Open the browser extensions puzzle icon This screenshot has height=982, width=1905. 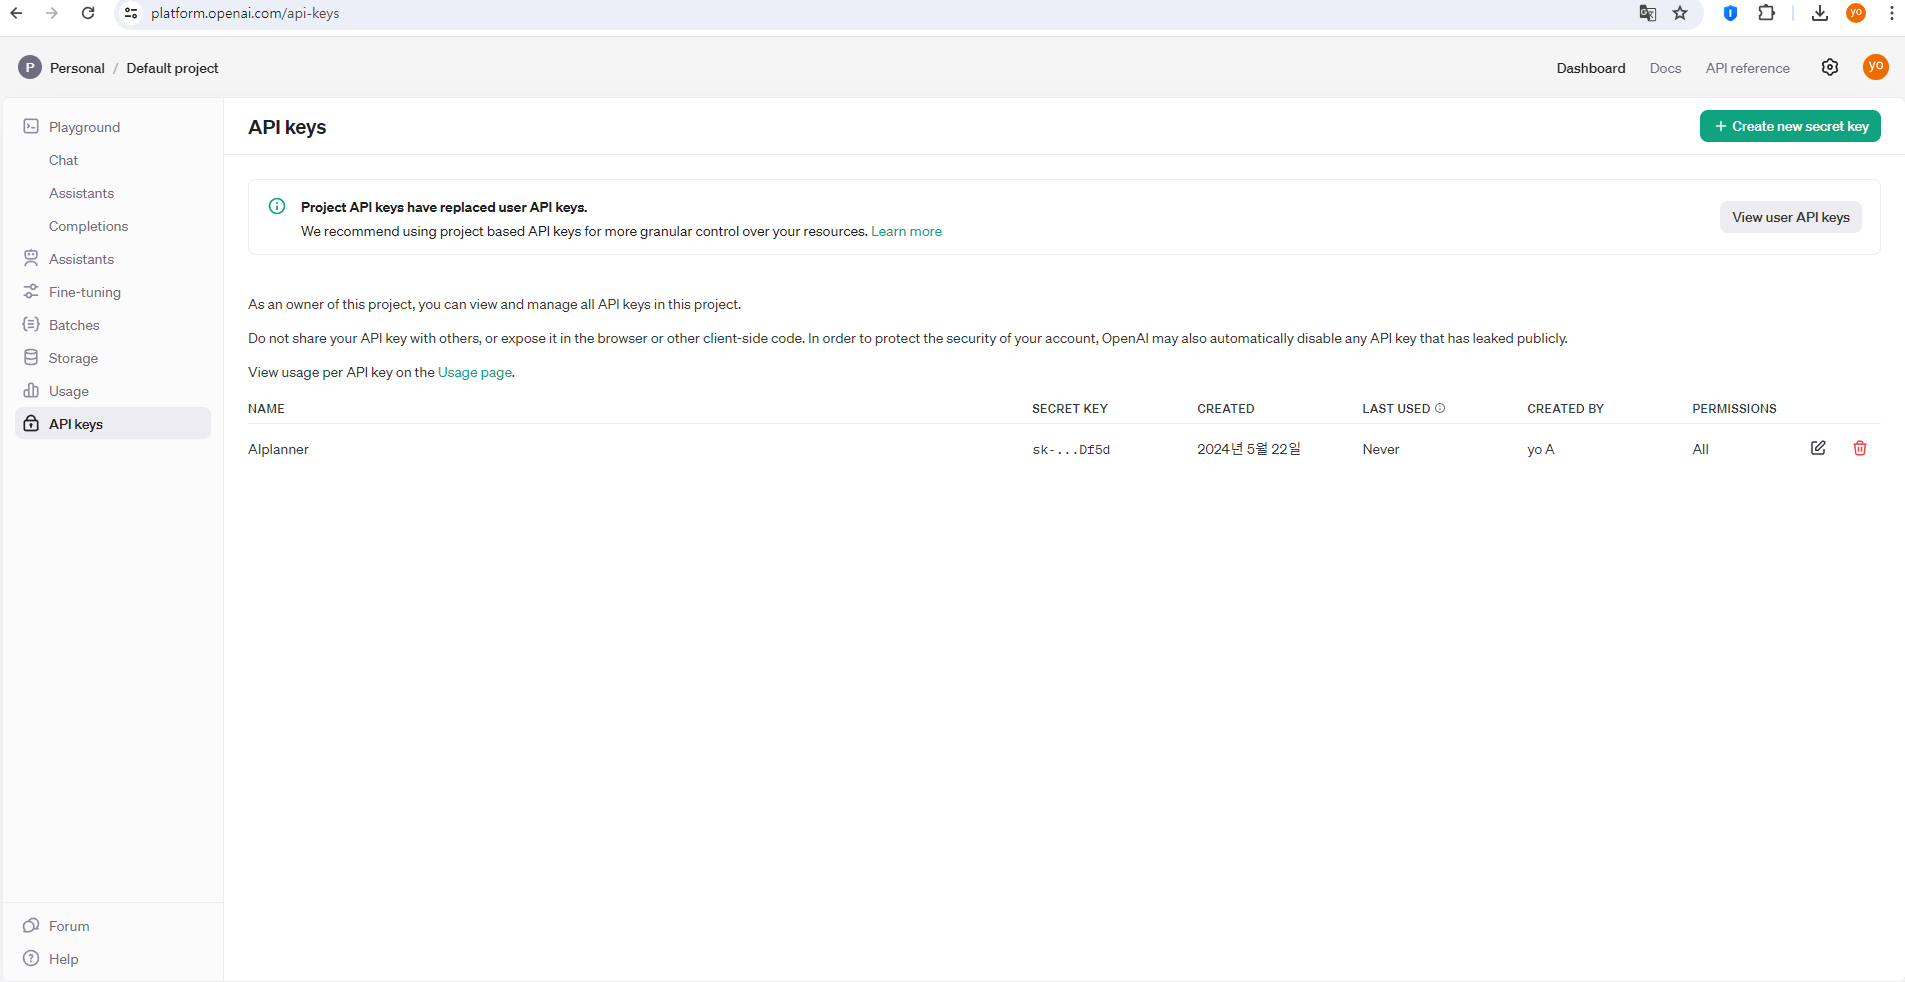pyautogui.click(x=1767, y=13)
